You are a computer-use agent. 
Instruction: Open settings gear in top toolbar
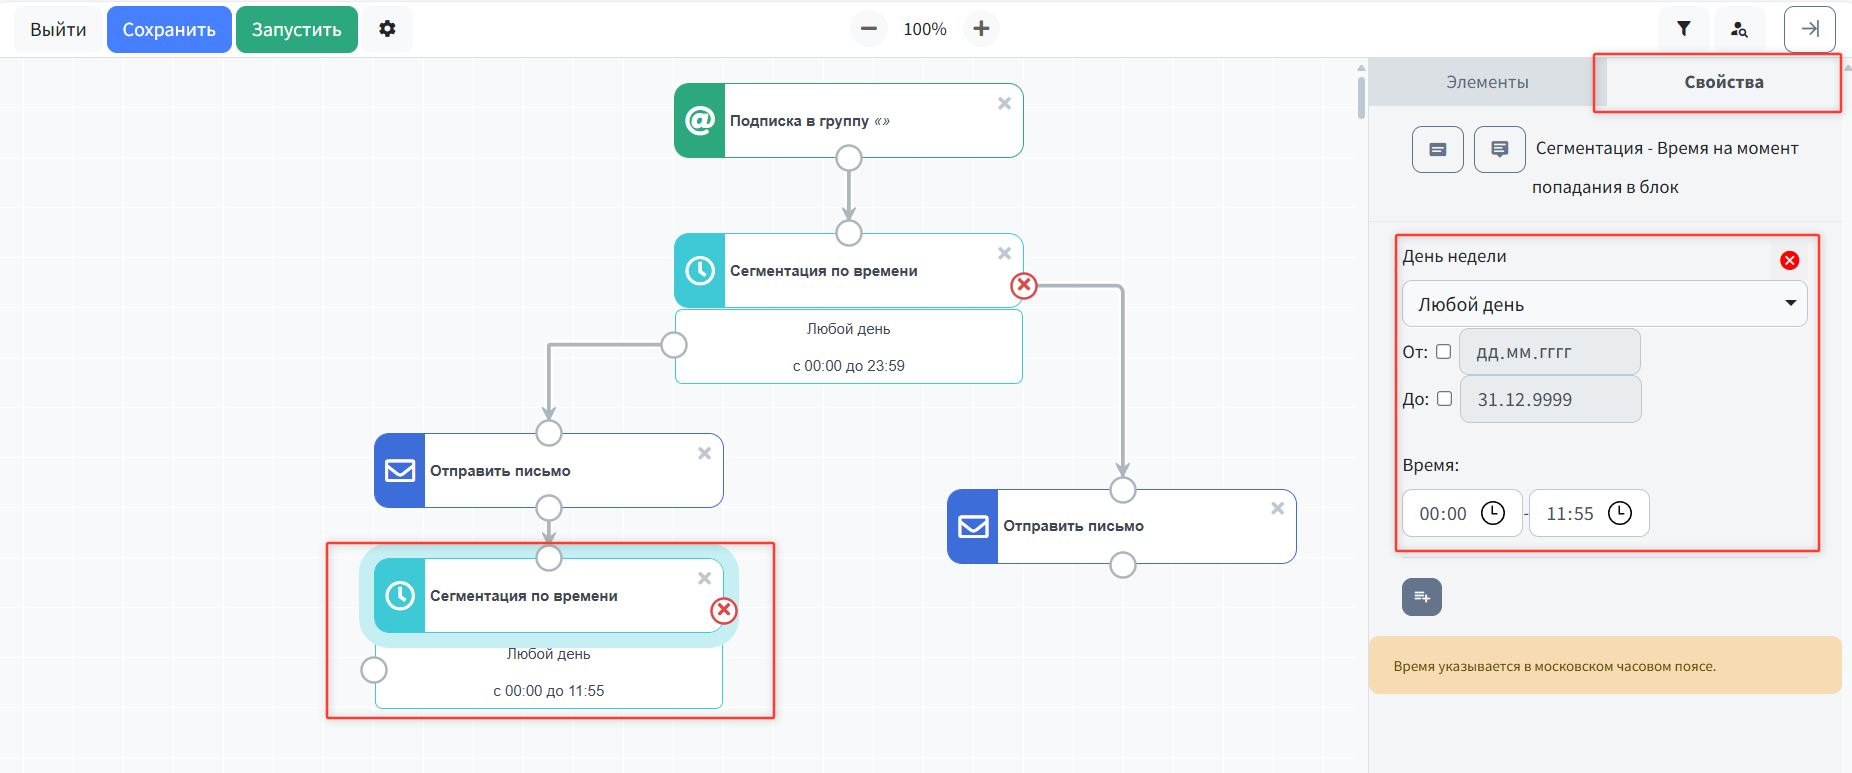387,29
